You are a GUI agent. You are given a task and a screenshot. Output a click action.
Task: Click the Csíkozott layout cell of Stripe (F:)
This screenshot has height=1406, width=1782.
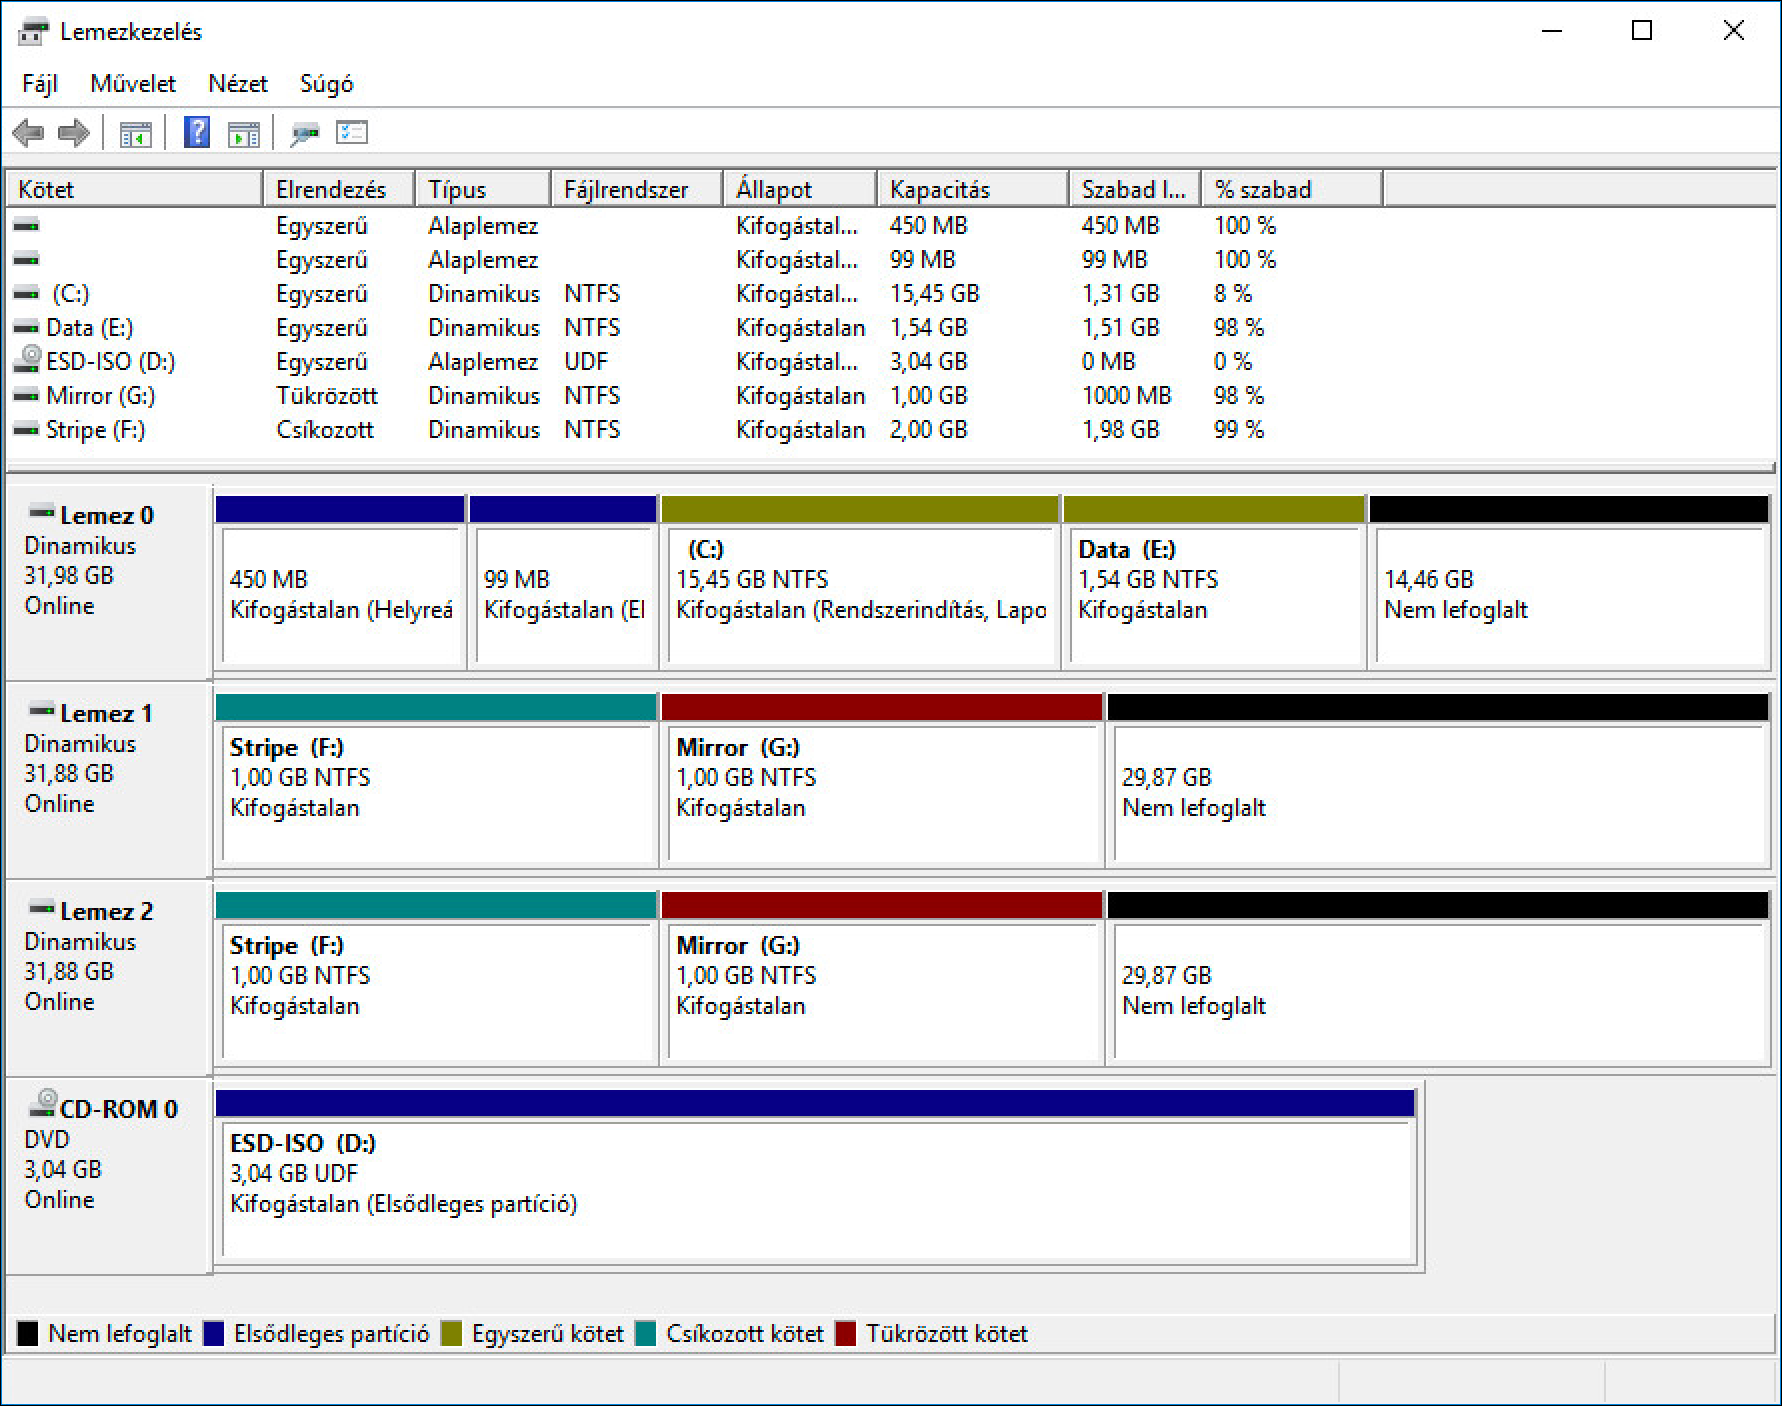(325, 429)
